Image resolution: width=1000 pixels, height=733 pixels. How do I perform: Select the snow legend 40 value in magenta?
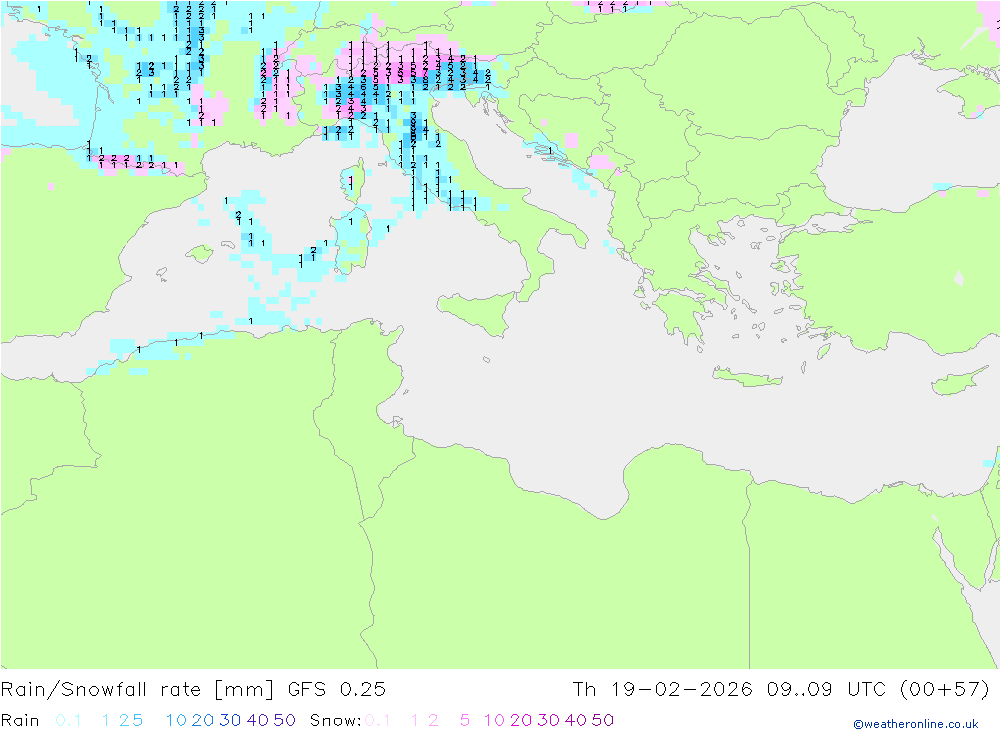tap(576, 720)
